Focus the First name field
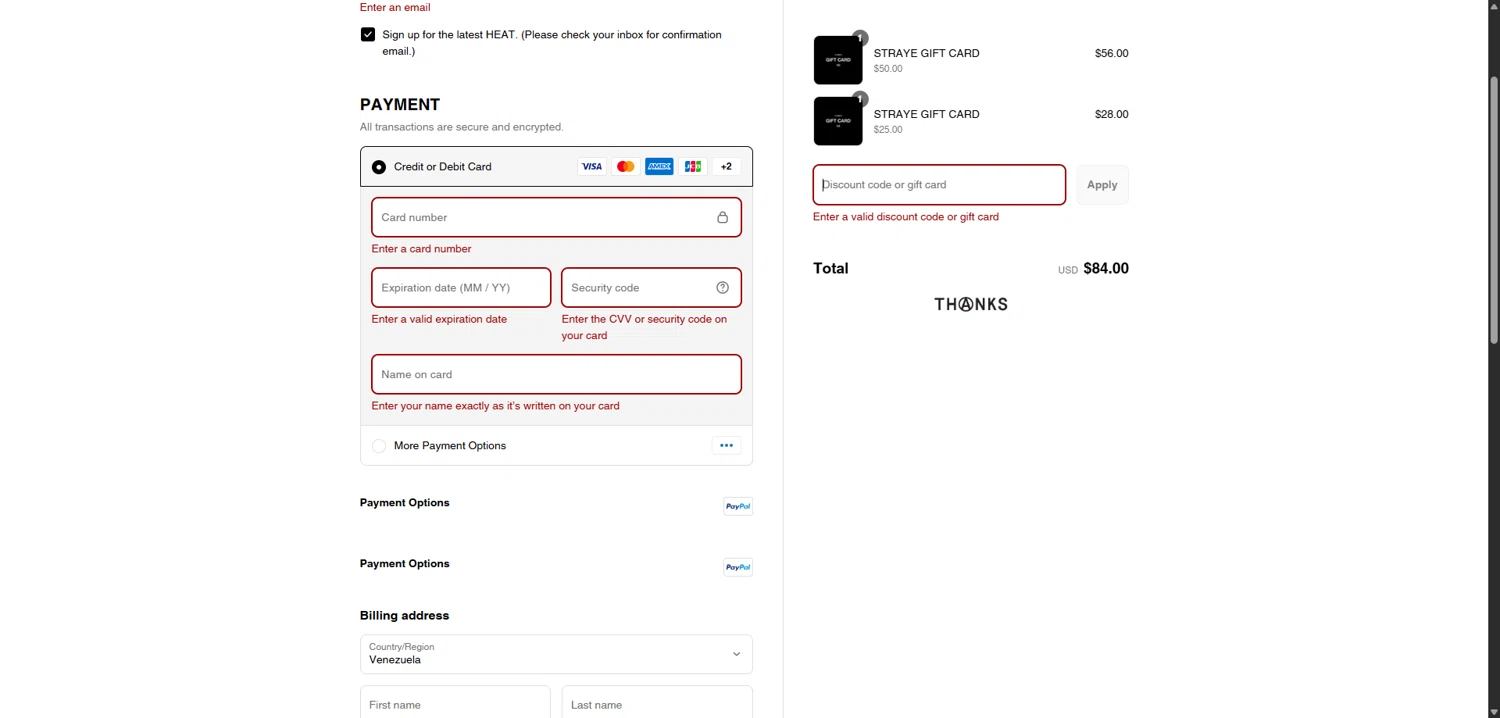The width and height of the screenshot is (1500, 718). pos(455,702)
